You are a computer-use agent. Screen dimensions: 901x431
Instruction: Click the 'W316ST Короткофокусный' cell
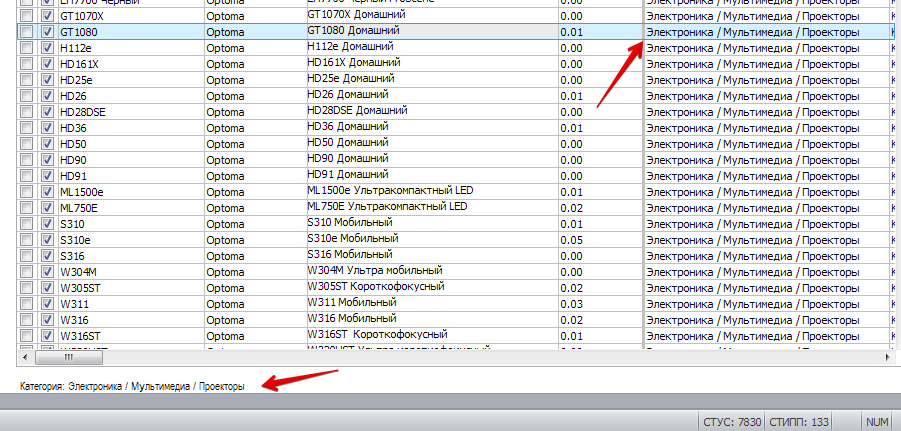(432, 336)
